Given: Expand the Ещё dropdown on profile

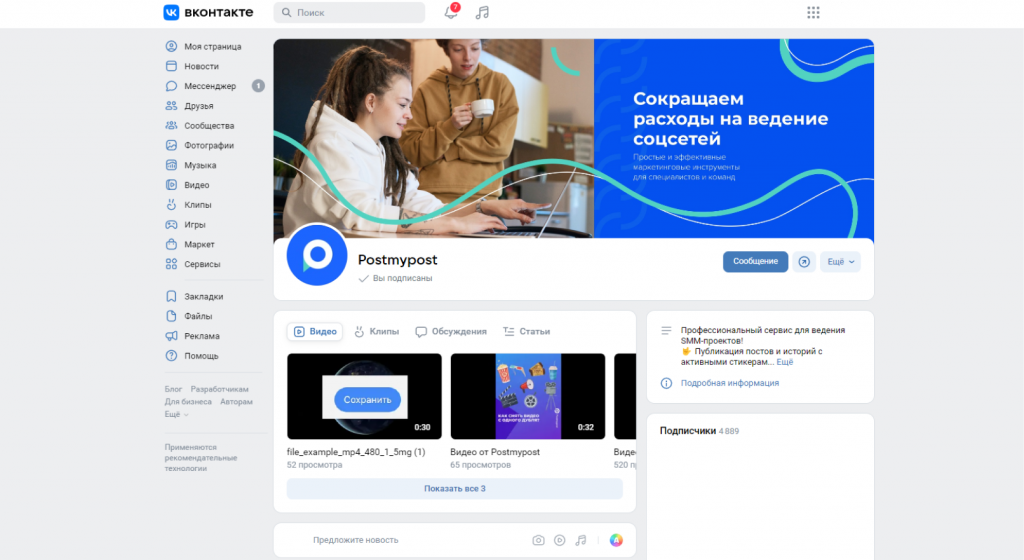Looking at the screenshot, I should 840,261.
